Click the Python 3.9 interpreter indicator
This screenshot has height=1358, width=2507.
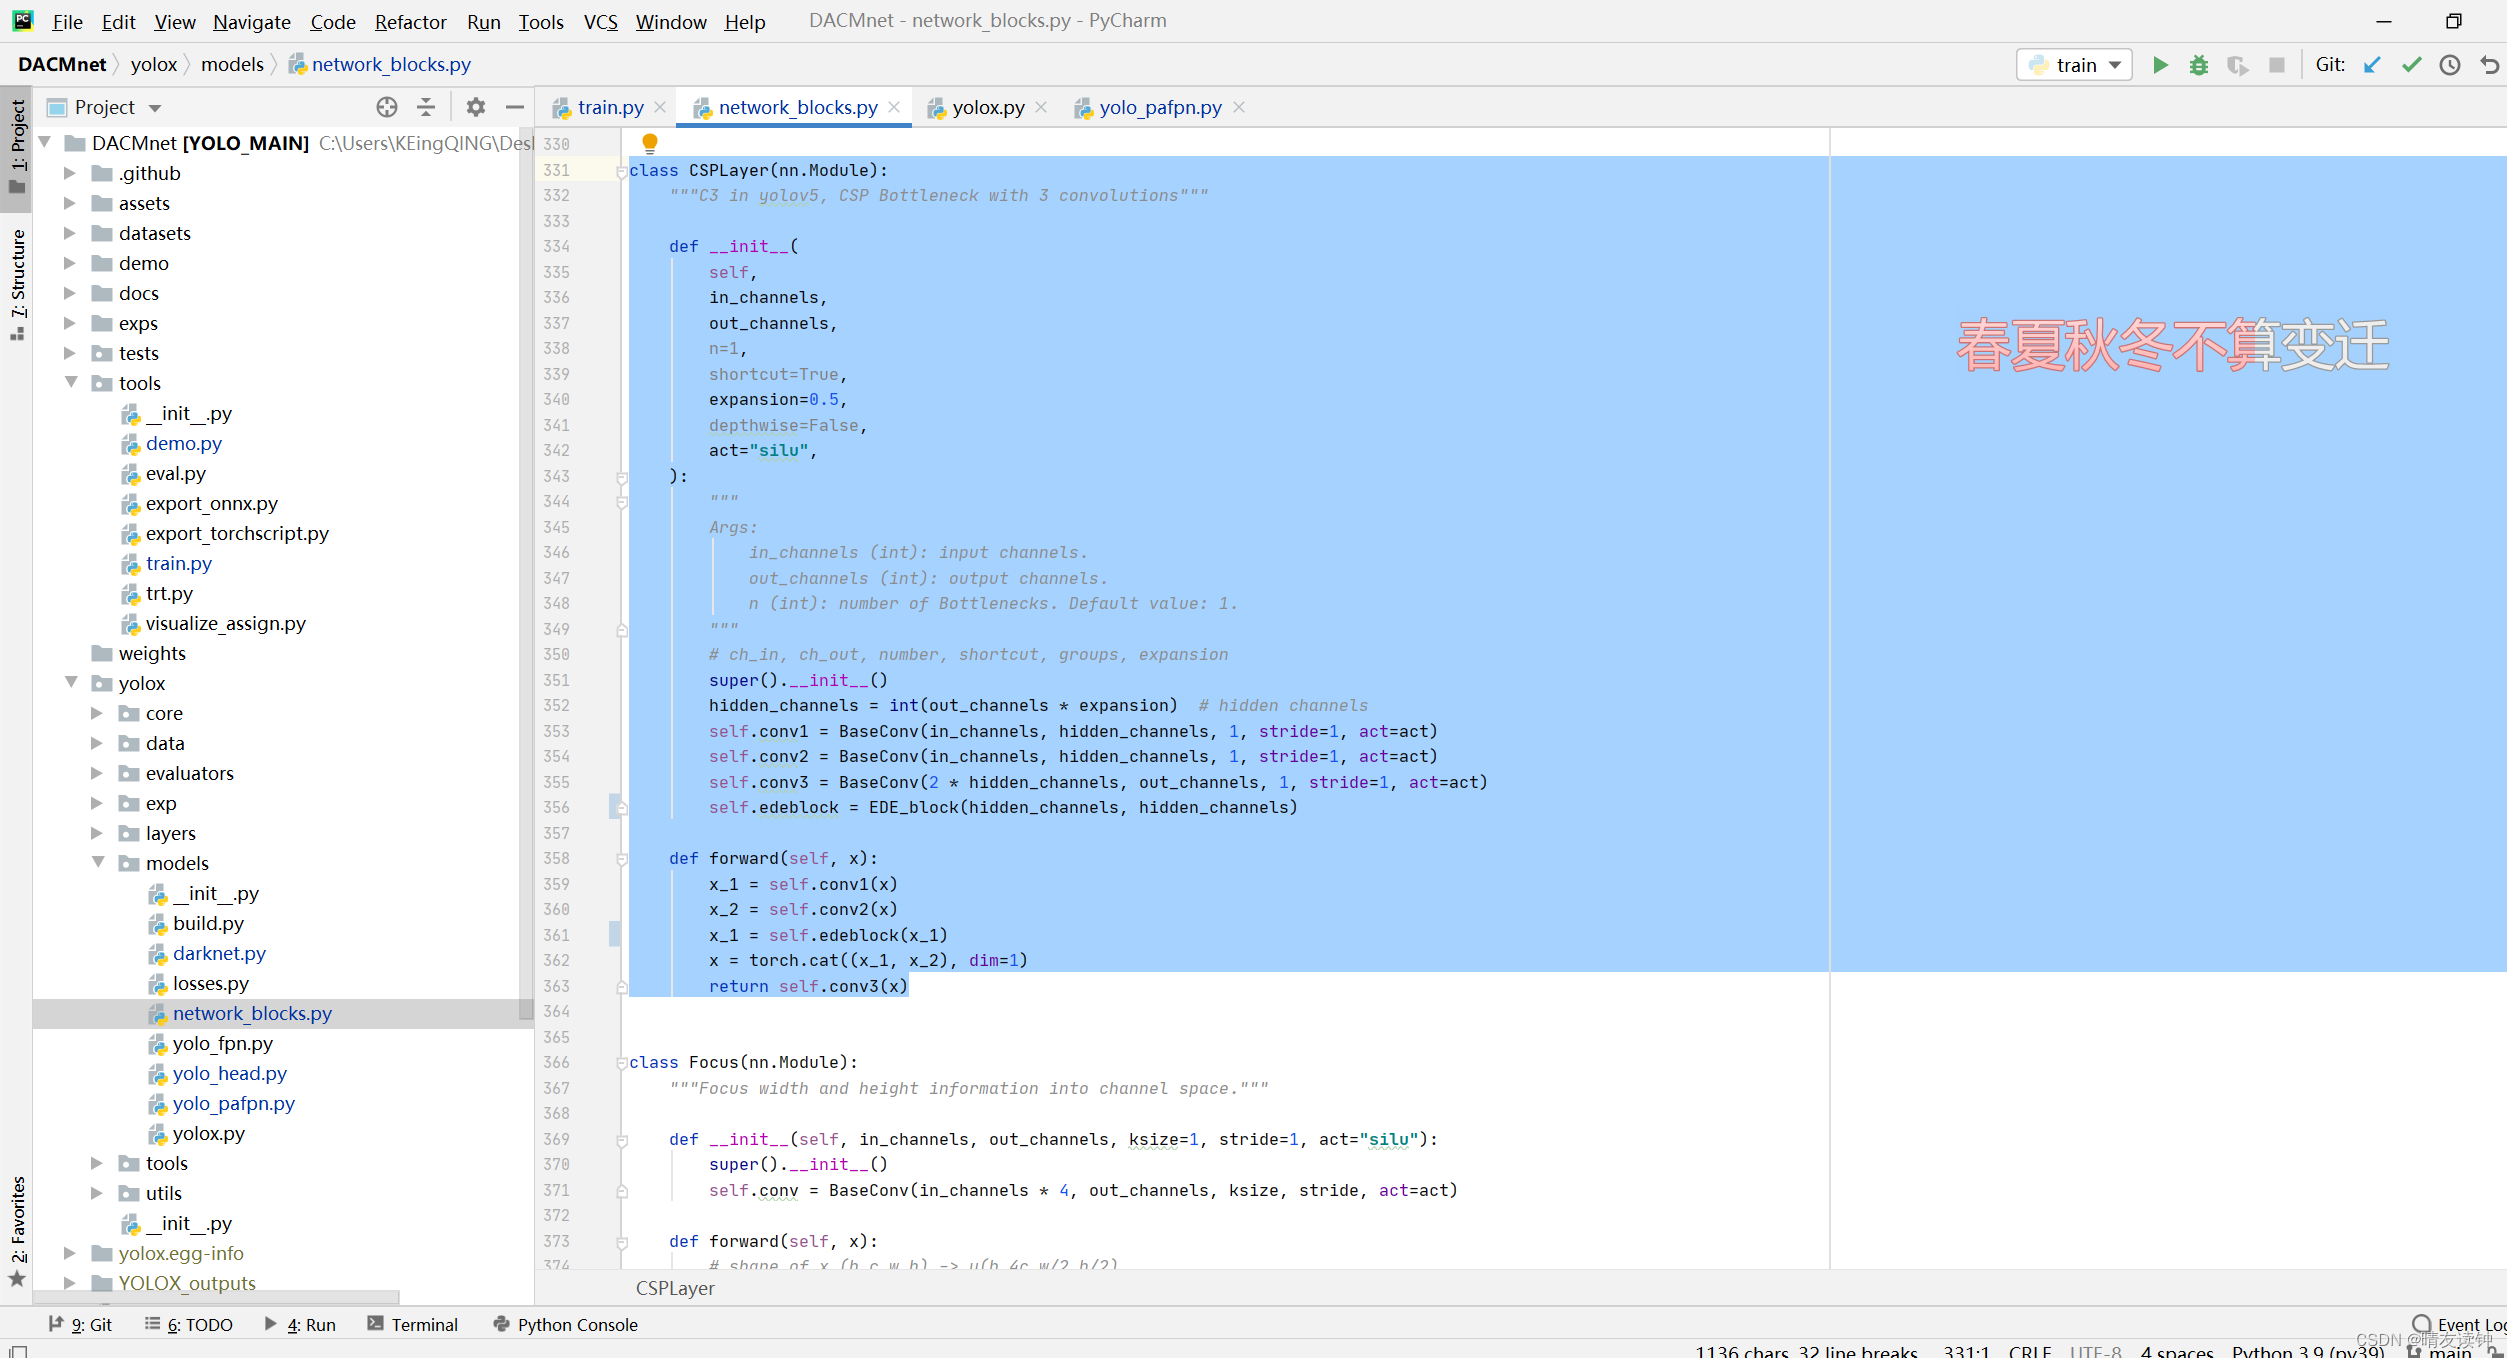(x=2308, y=1351)
